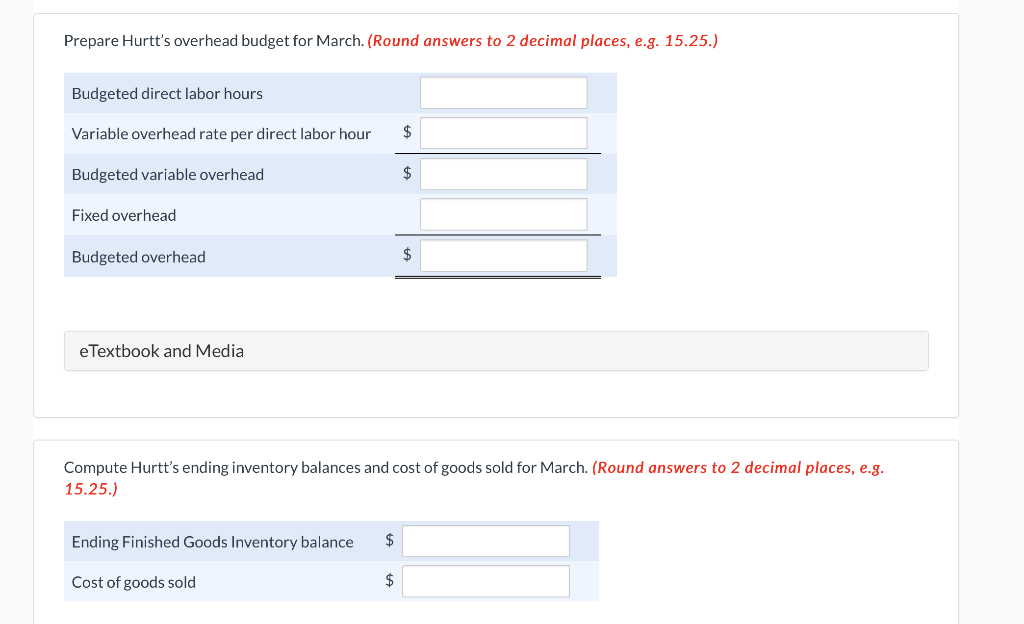Click the Fixed overhead input field
The height and width of the screenshot is (624, 1024).
pos(504,215)
